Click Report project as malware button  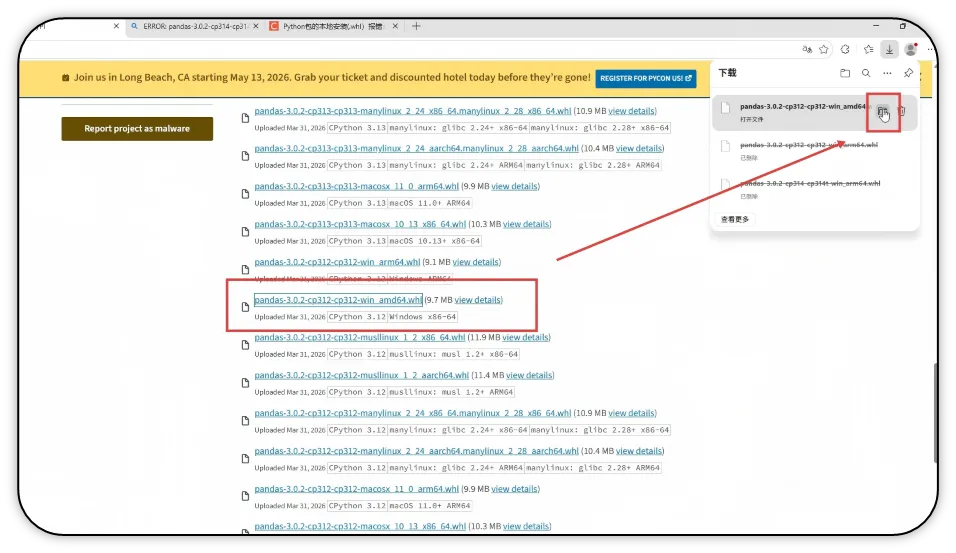pos(137,129)
